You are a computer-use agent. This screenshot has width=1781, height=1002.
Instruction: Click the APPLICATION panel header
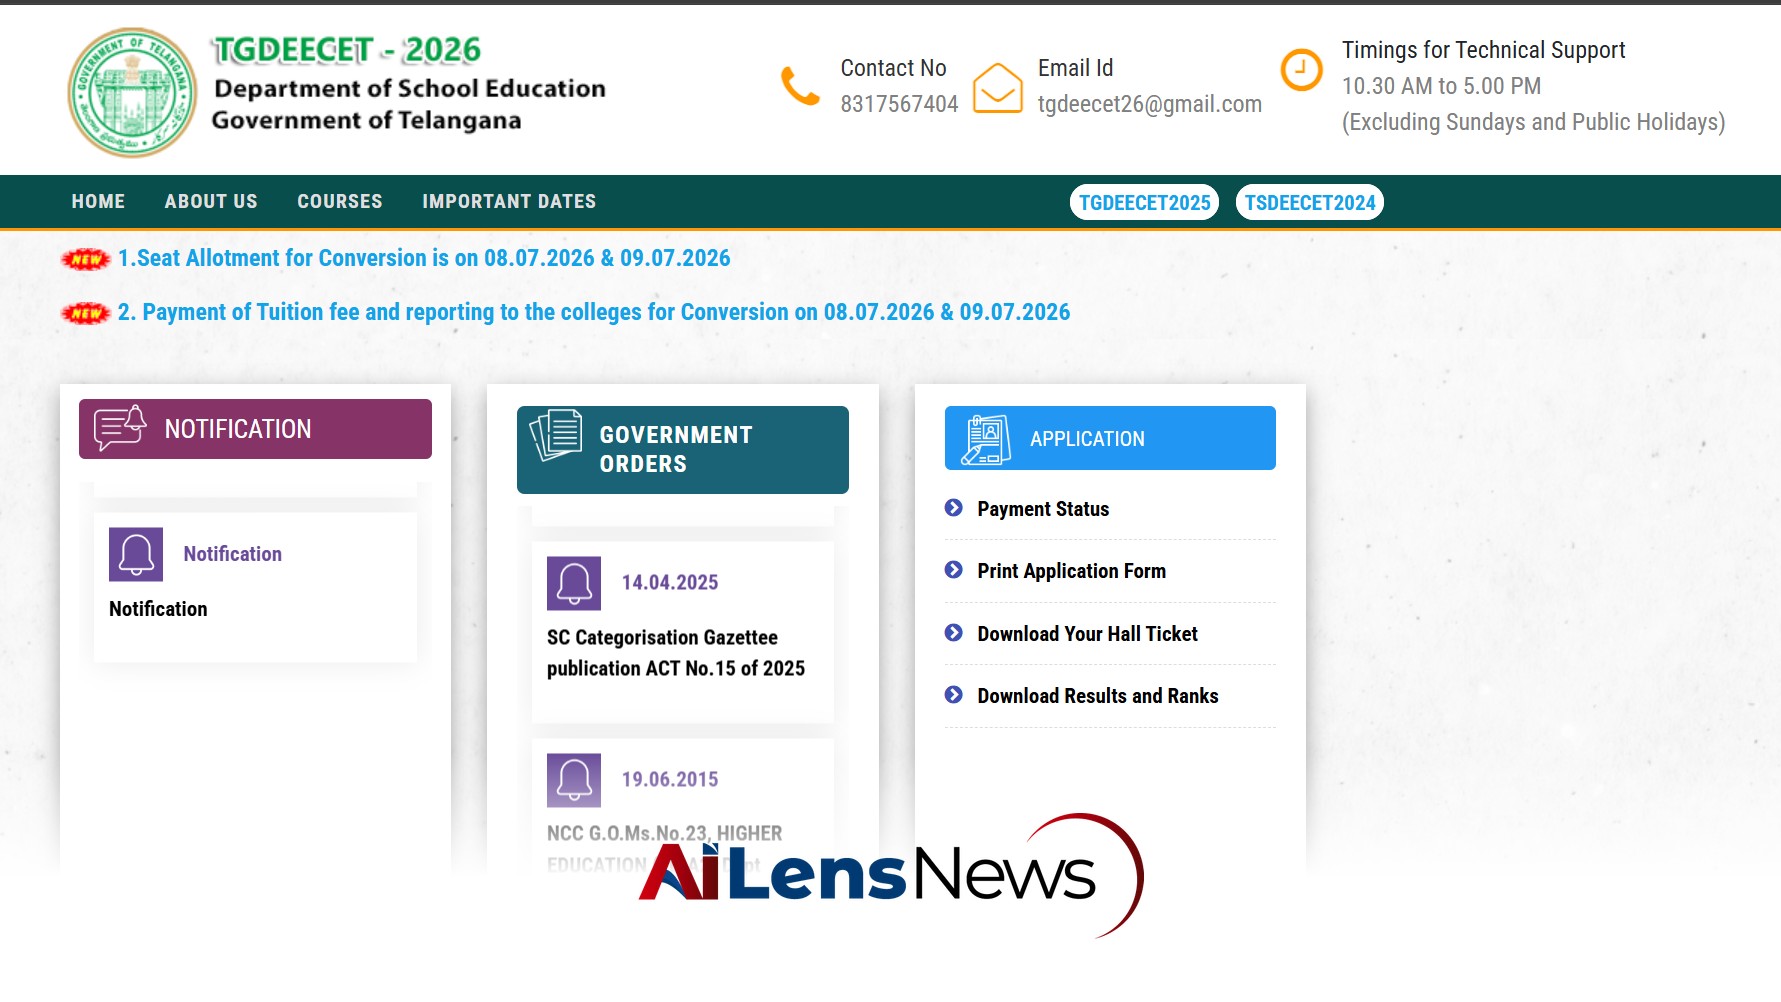[x=1110, y=438]
